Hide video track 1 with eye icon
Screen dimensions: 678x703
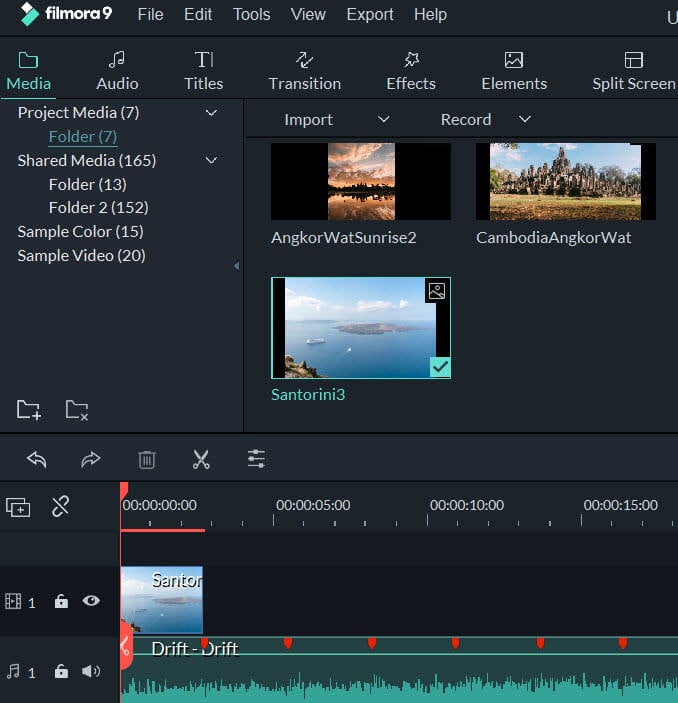click(x=91, y=600)
